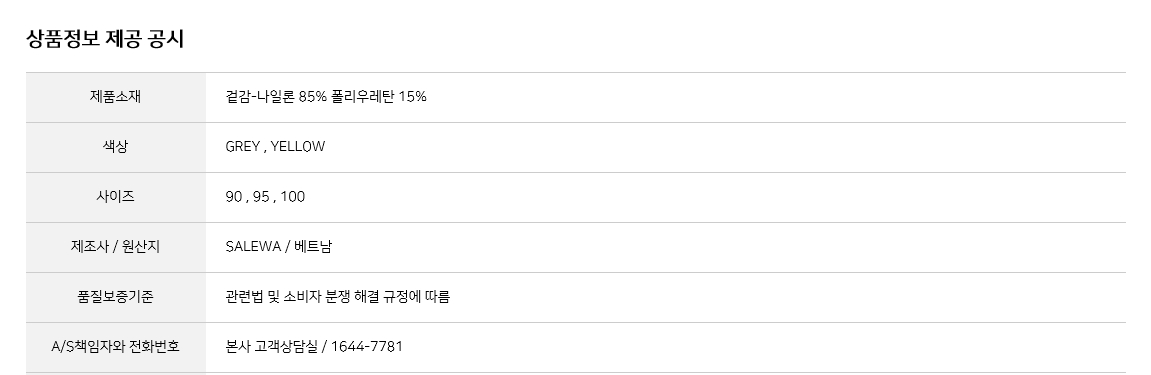Click the SALEWA / 베트남 value

tap(279, 247)
